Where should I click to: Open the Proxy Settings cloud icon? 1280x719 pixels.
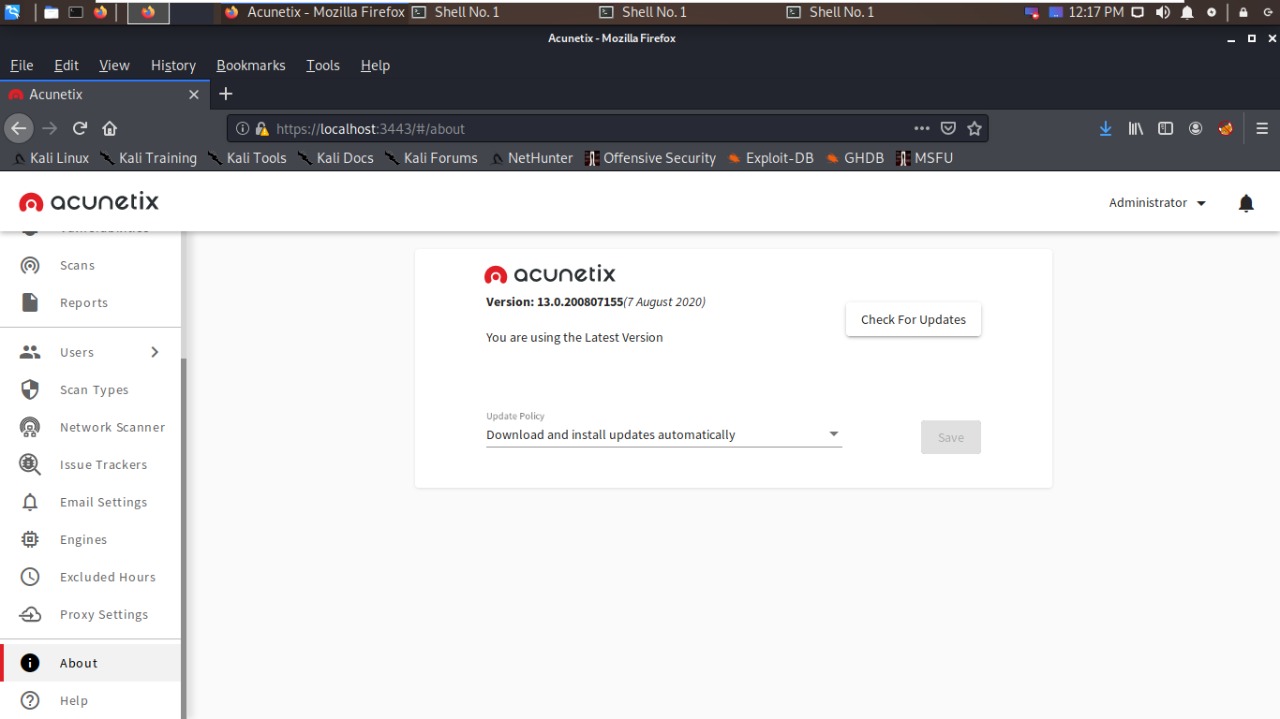30,614
